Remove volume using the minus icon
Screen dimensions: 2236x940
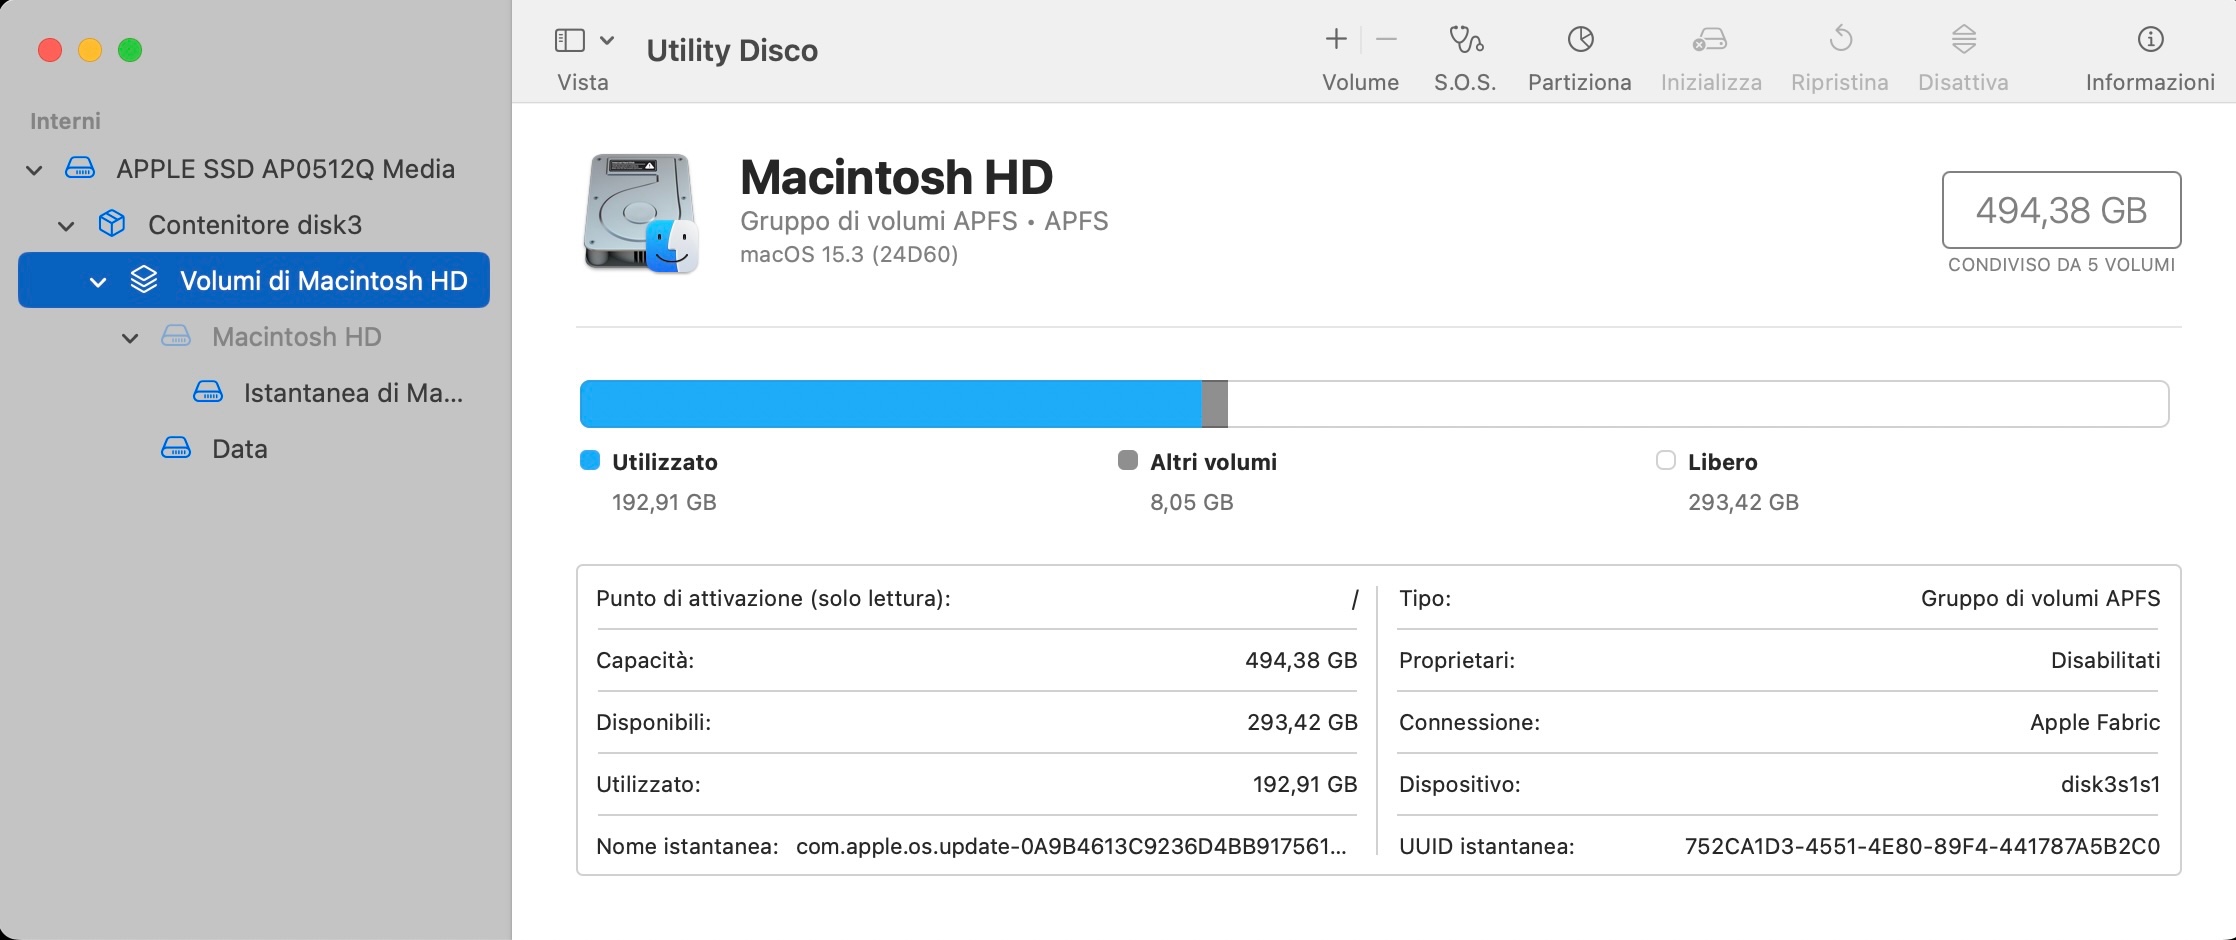[x=1386, y=40]
